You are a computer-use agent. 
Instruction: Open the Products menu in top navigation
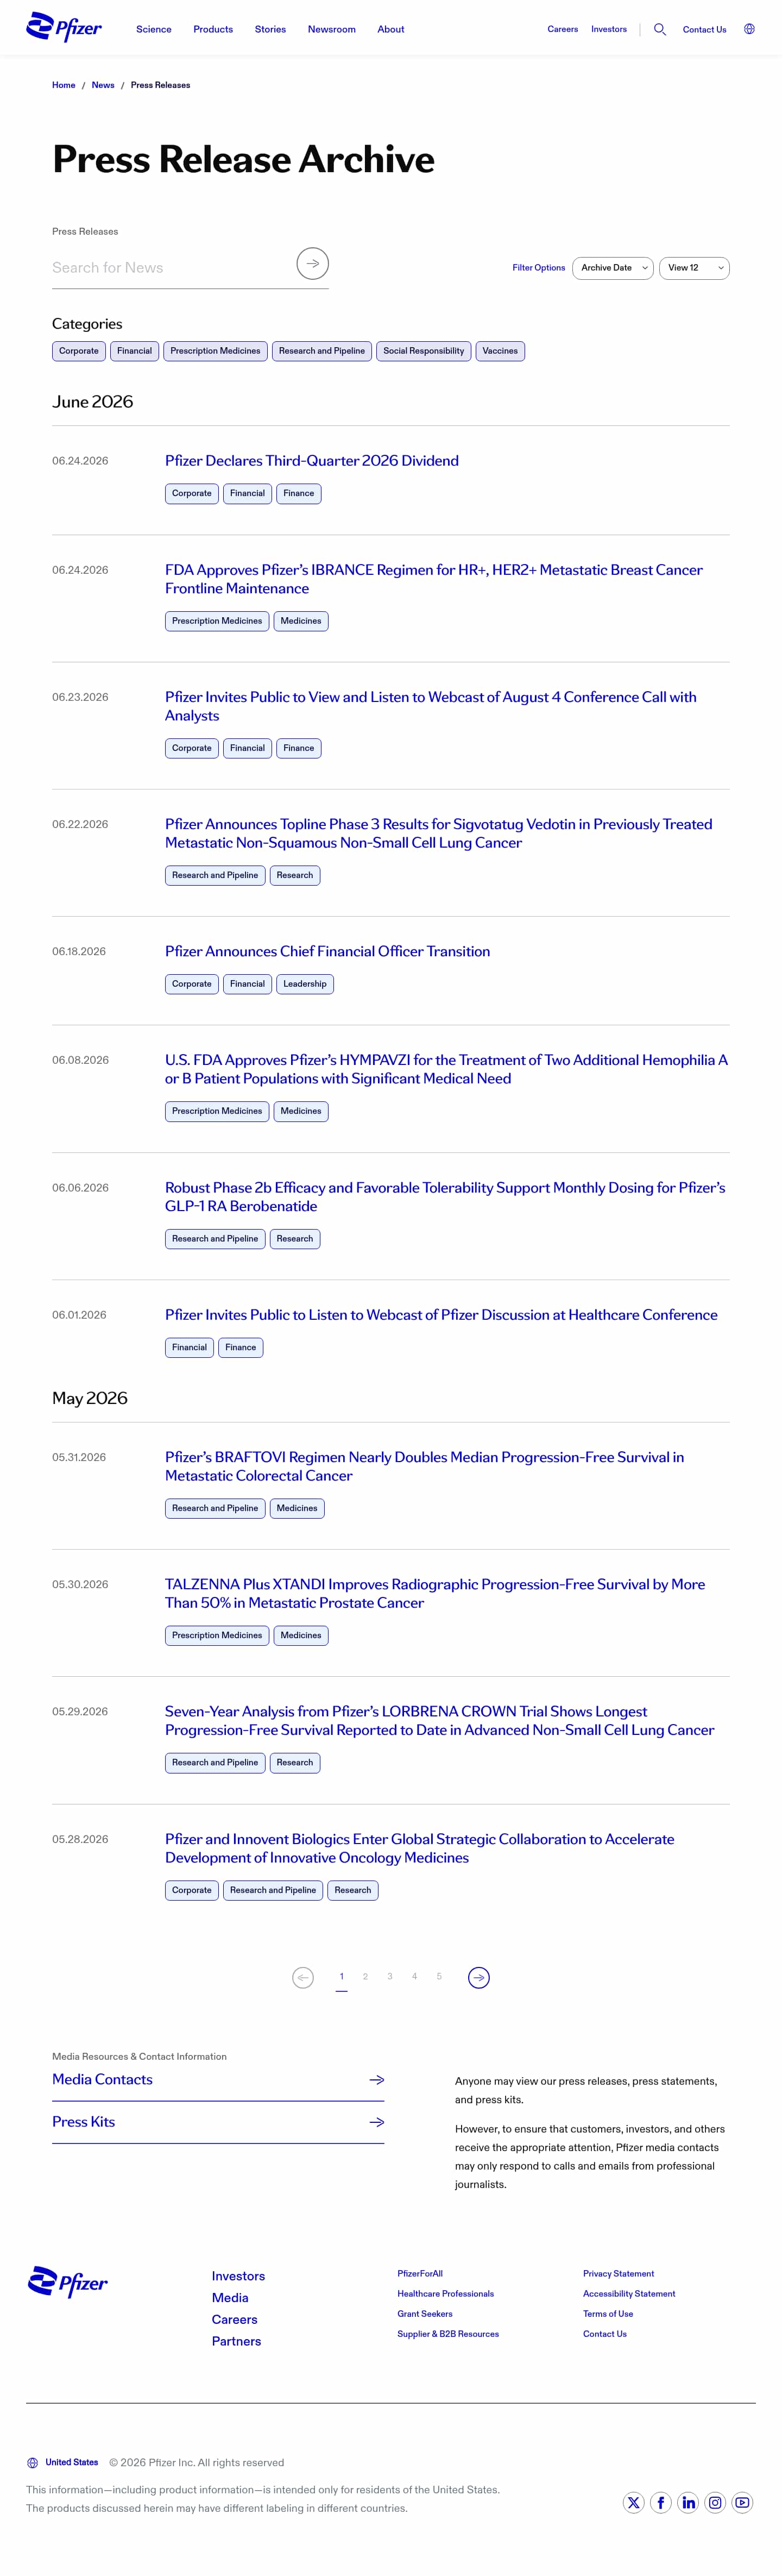tap(213, 30)
